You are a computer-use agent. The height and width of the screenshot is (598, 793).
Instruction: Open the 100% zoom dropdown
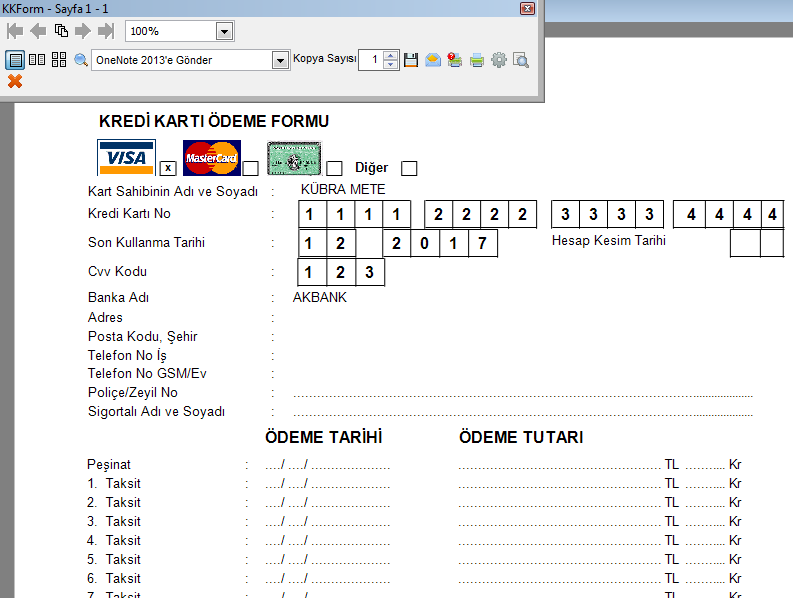pyautogui.click(x=224, y=32)
